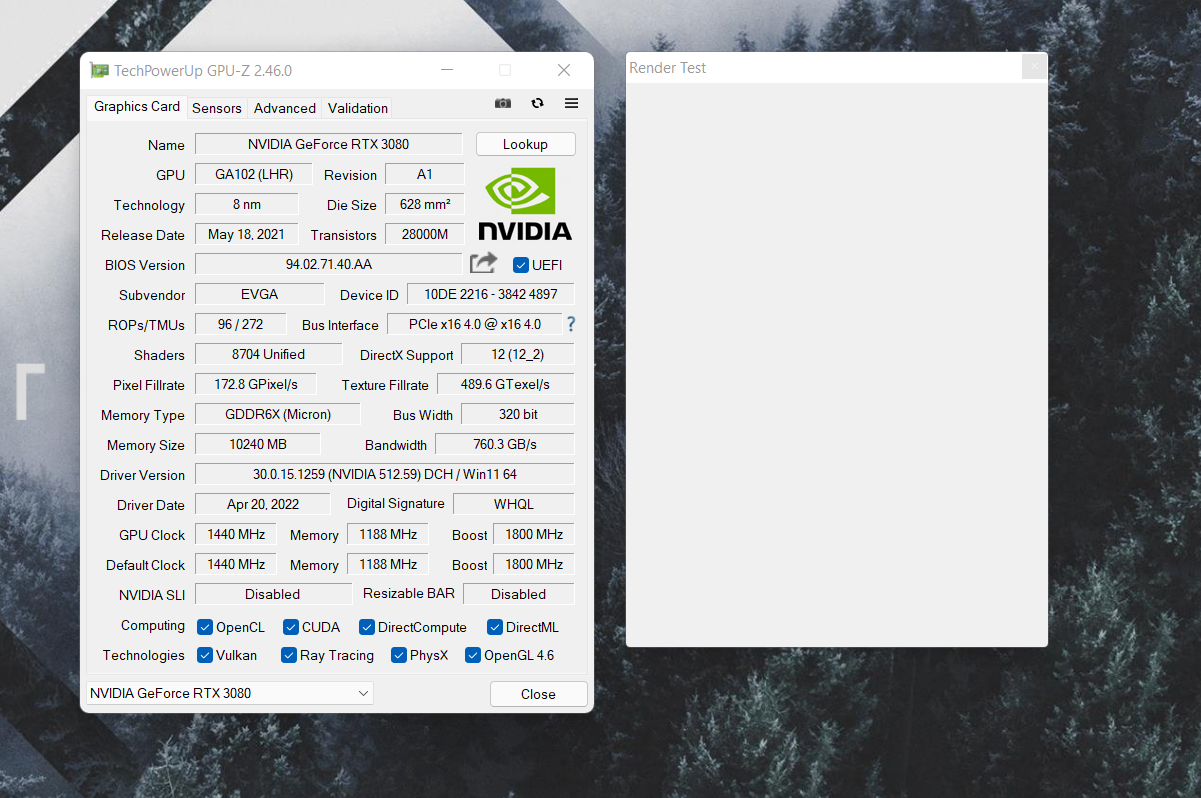Click the BIOS Version field 94.02.71.40.AA
The height and width of the screenshot is (798, 1201).
(x=329, y=264)
